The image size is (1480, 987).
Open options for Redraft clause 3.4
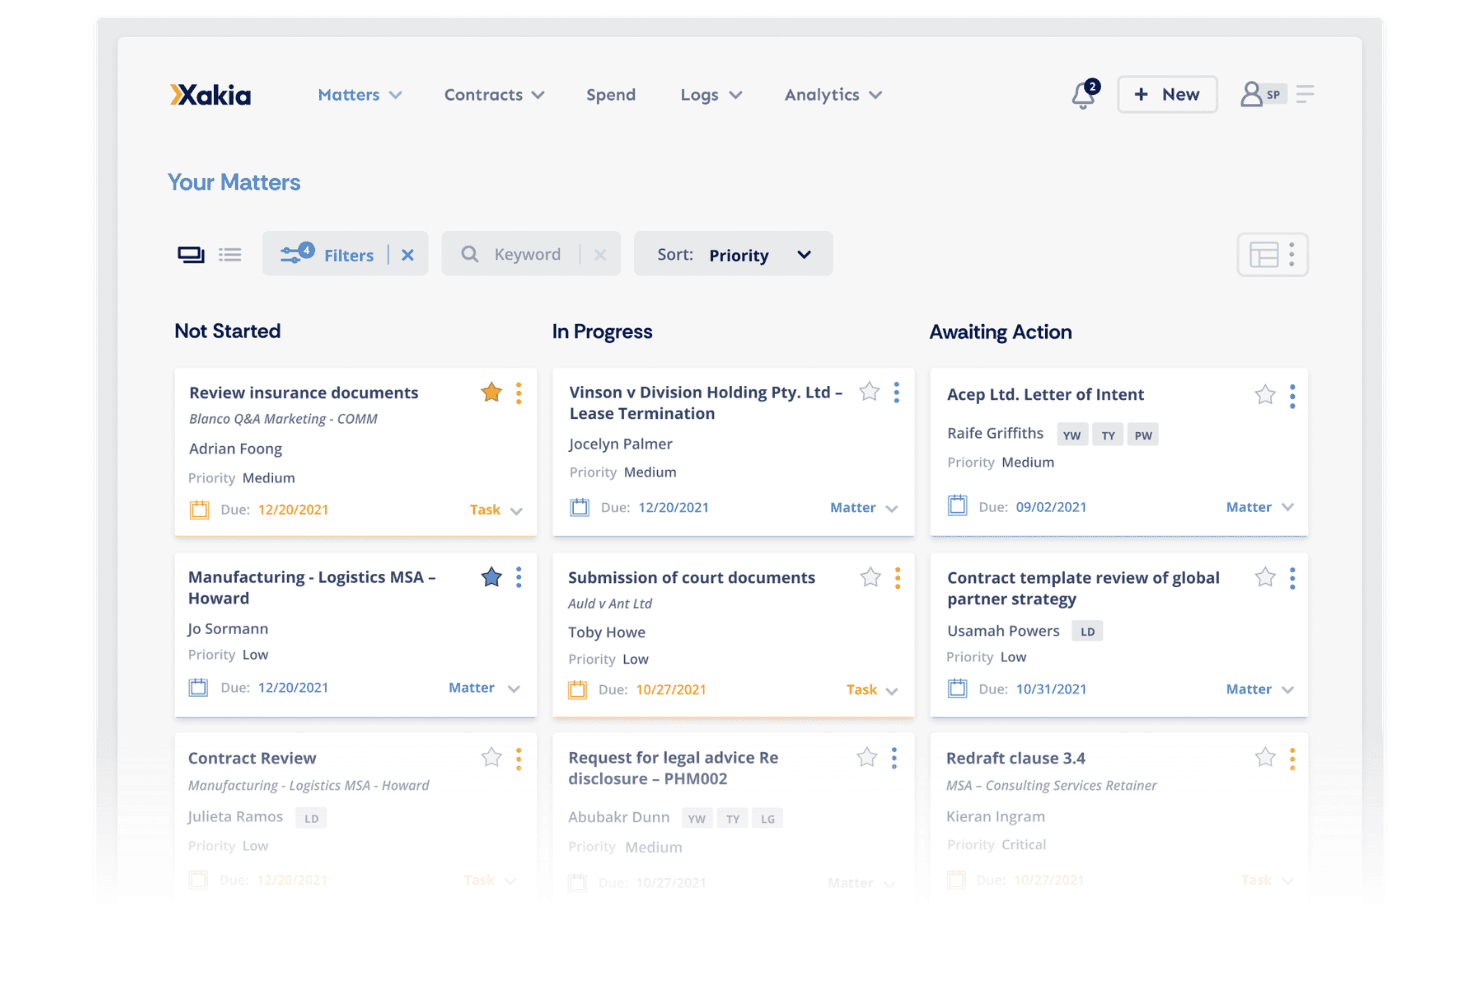(x=1292, y=759)
